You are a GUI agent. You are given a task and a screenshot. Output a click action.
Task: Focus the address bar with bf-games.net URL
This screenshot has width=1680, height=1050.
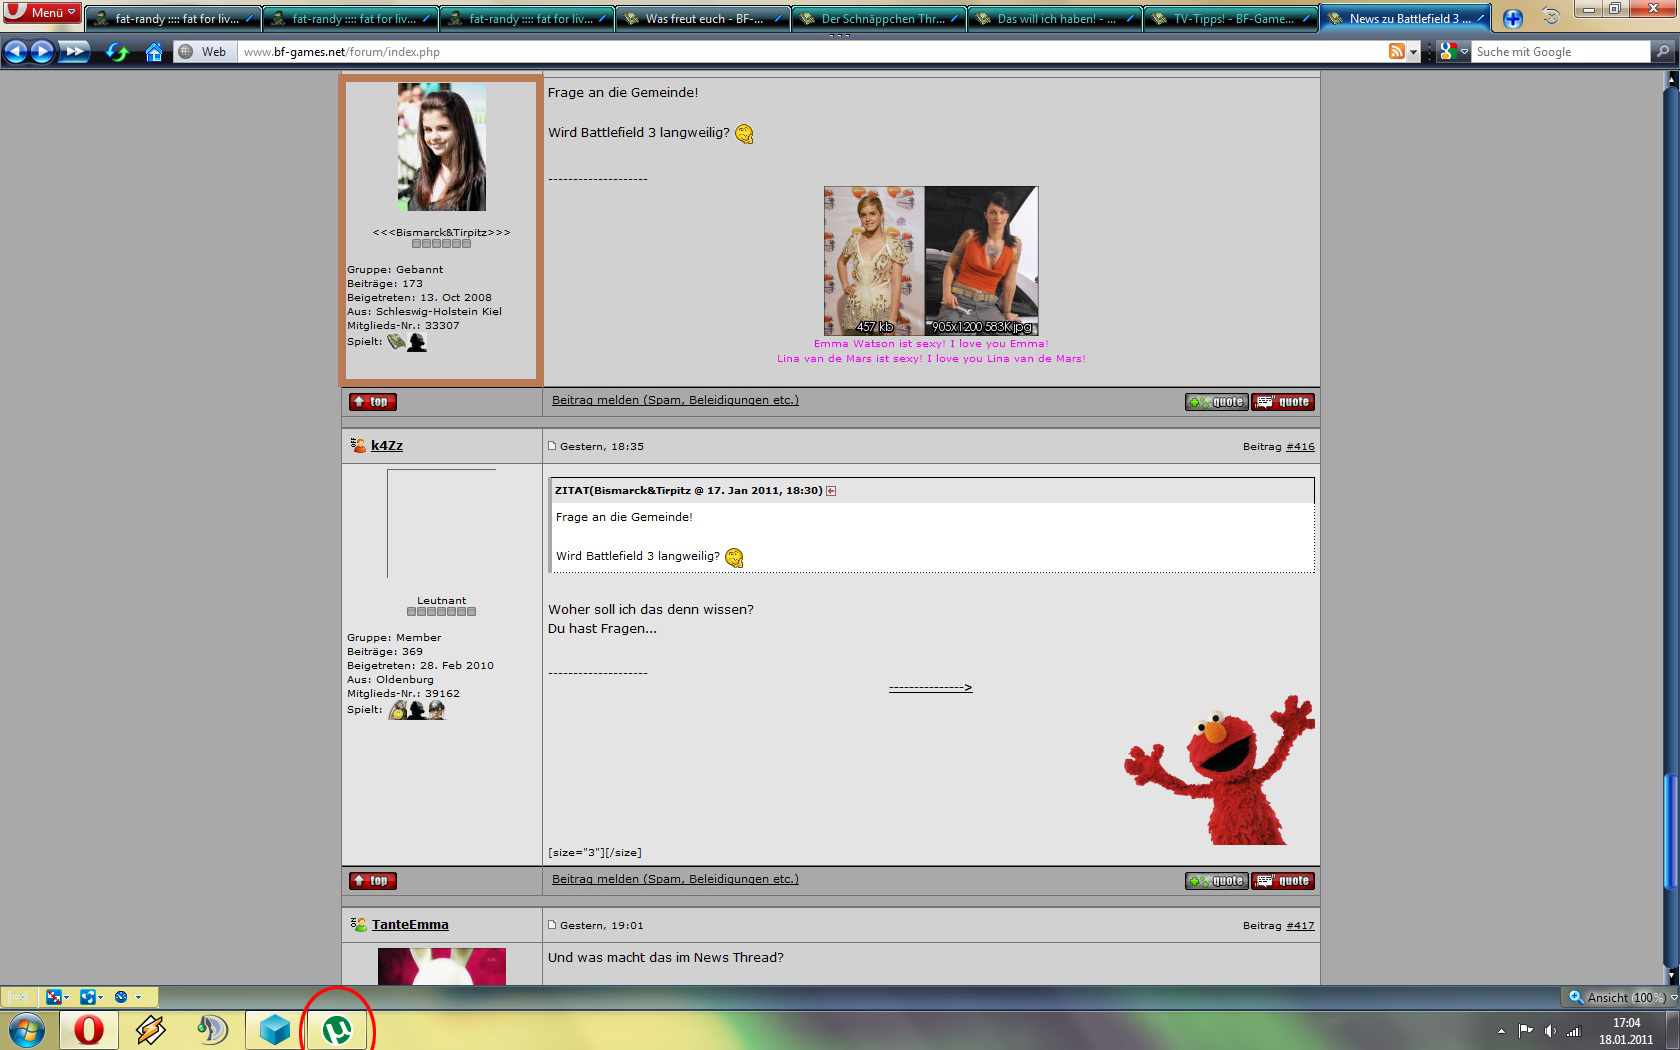pyautogui.click(x=810, y=52)
